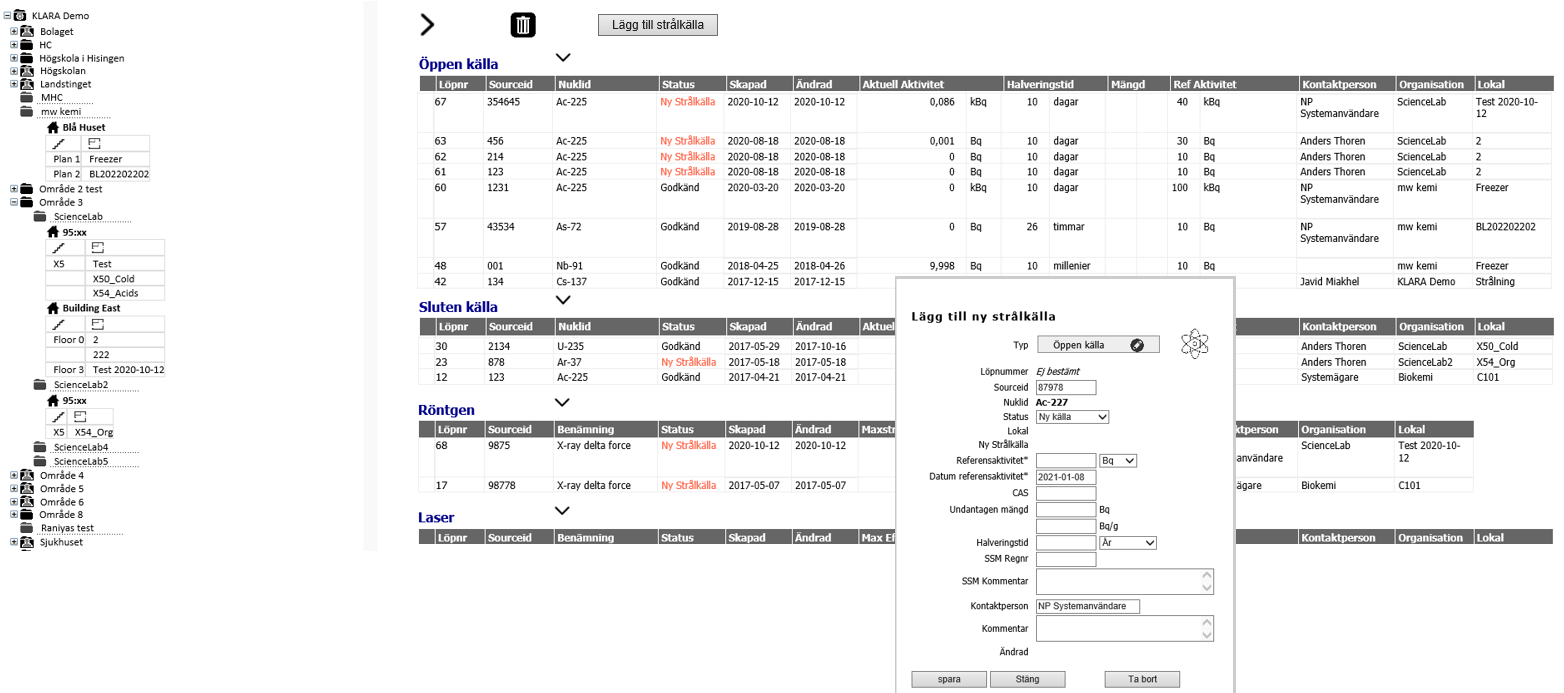The image size is (1564, 693).
Task: Open the Bq unit dropdown for Referensaktivitet
Action: pos(1118,460)
